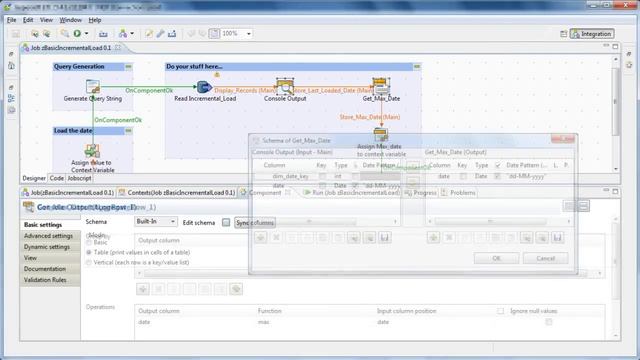Image resolution: width=640 pixels, height=360 pixels.
Task: Save input schema with floppy disk icon
Action: click(384, 237)
